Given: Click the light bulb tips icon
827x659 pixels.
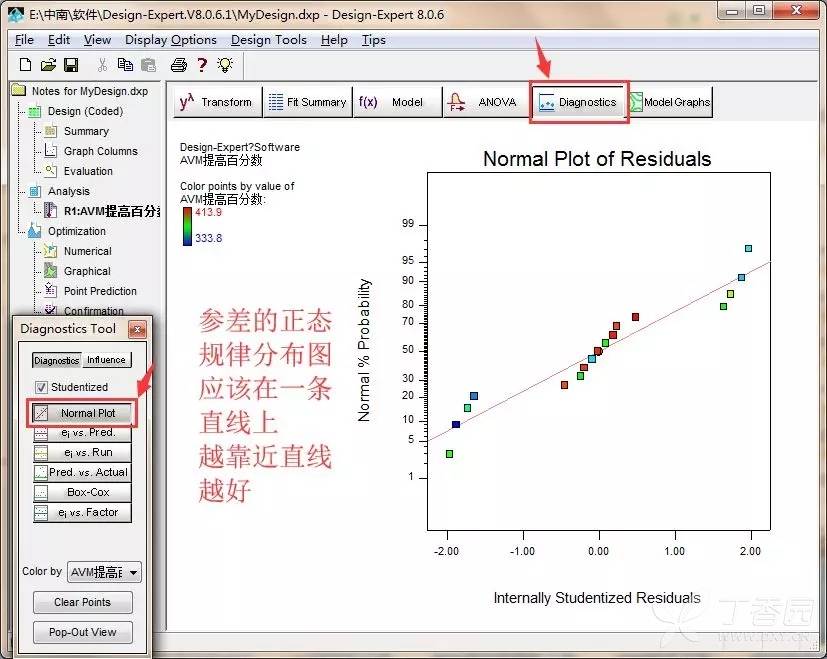Looking at the screenshot, I should (225, 64).
